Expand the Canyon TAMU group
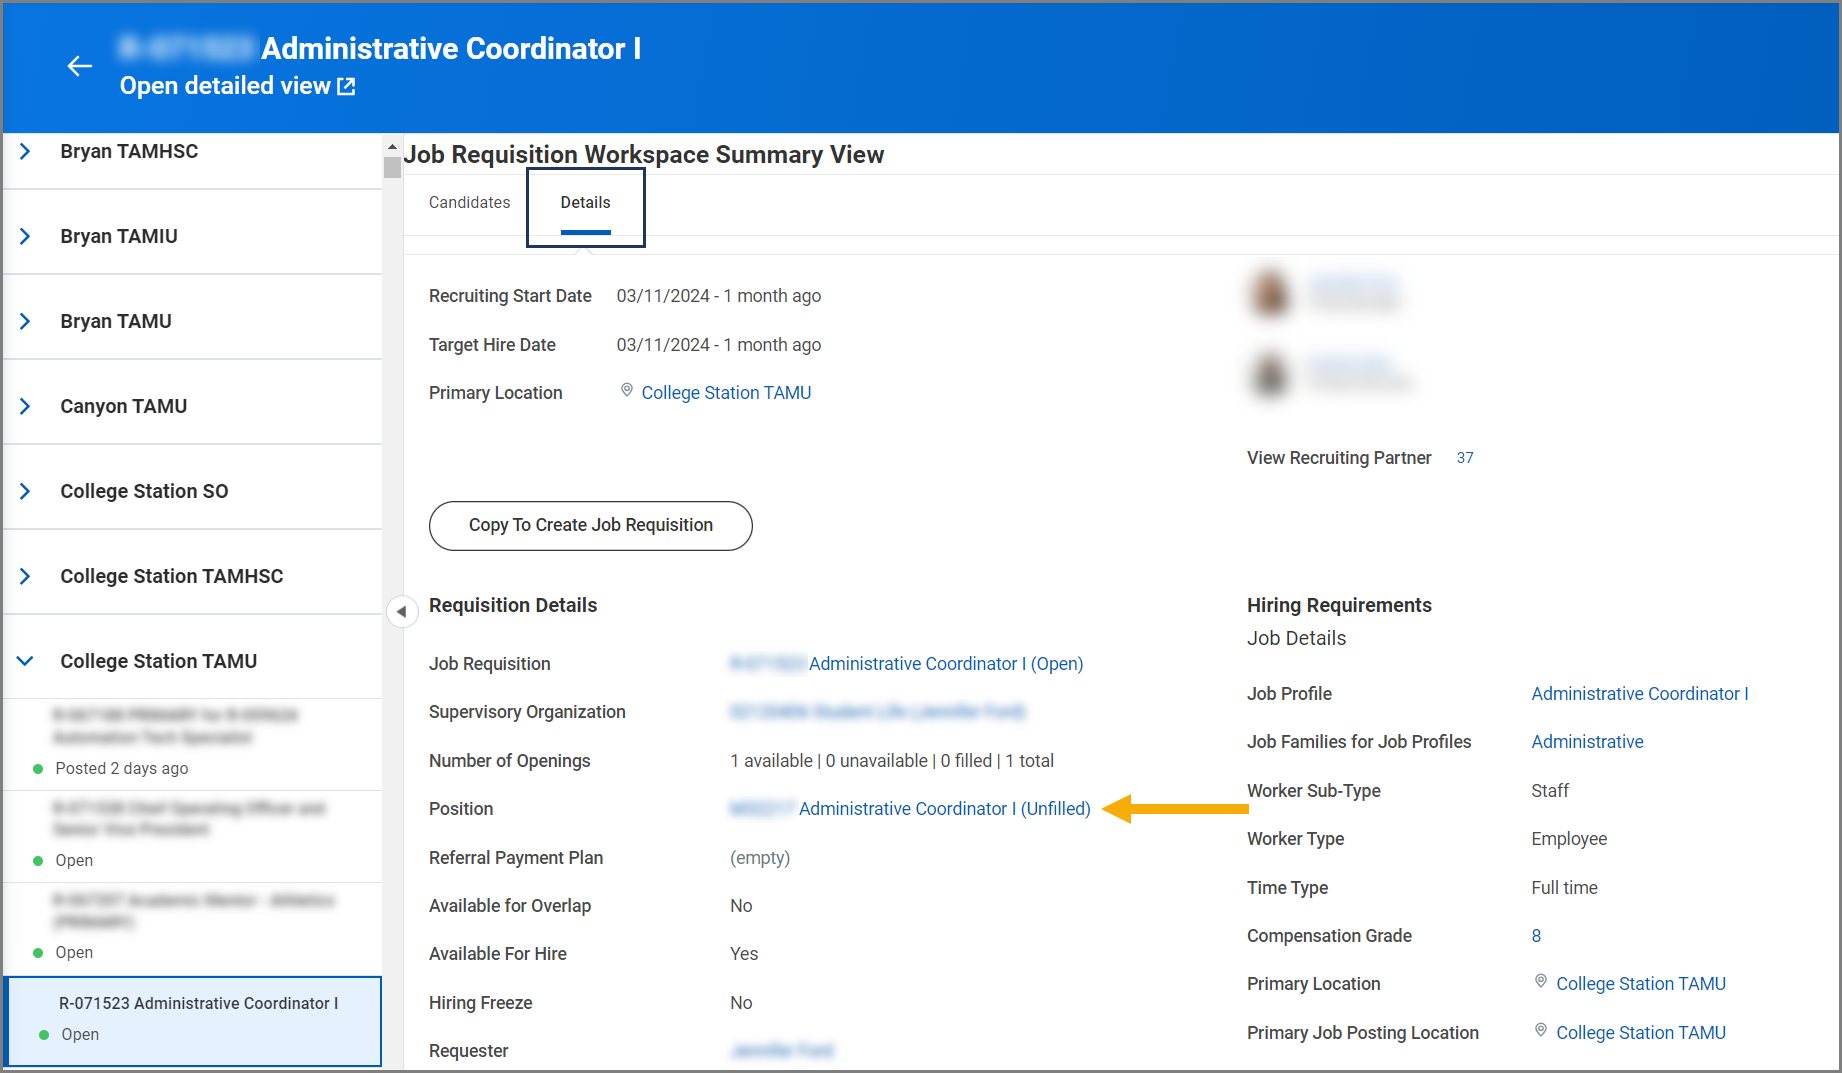The width and height of the screenshot is (1842, 1073). pyautogui.click(x=26, y=406)
